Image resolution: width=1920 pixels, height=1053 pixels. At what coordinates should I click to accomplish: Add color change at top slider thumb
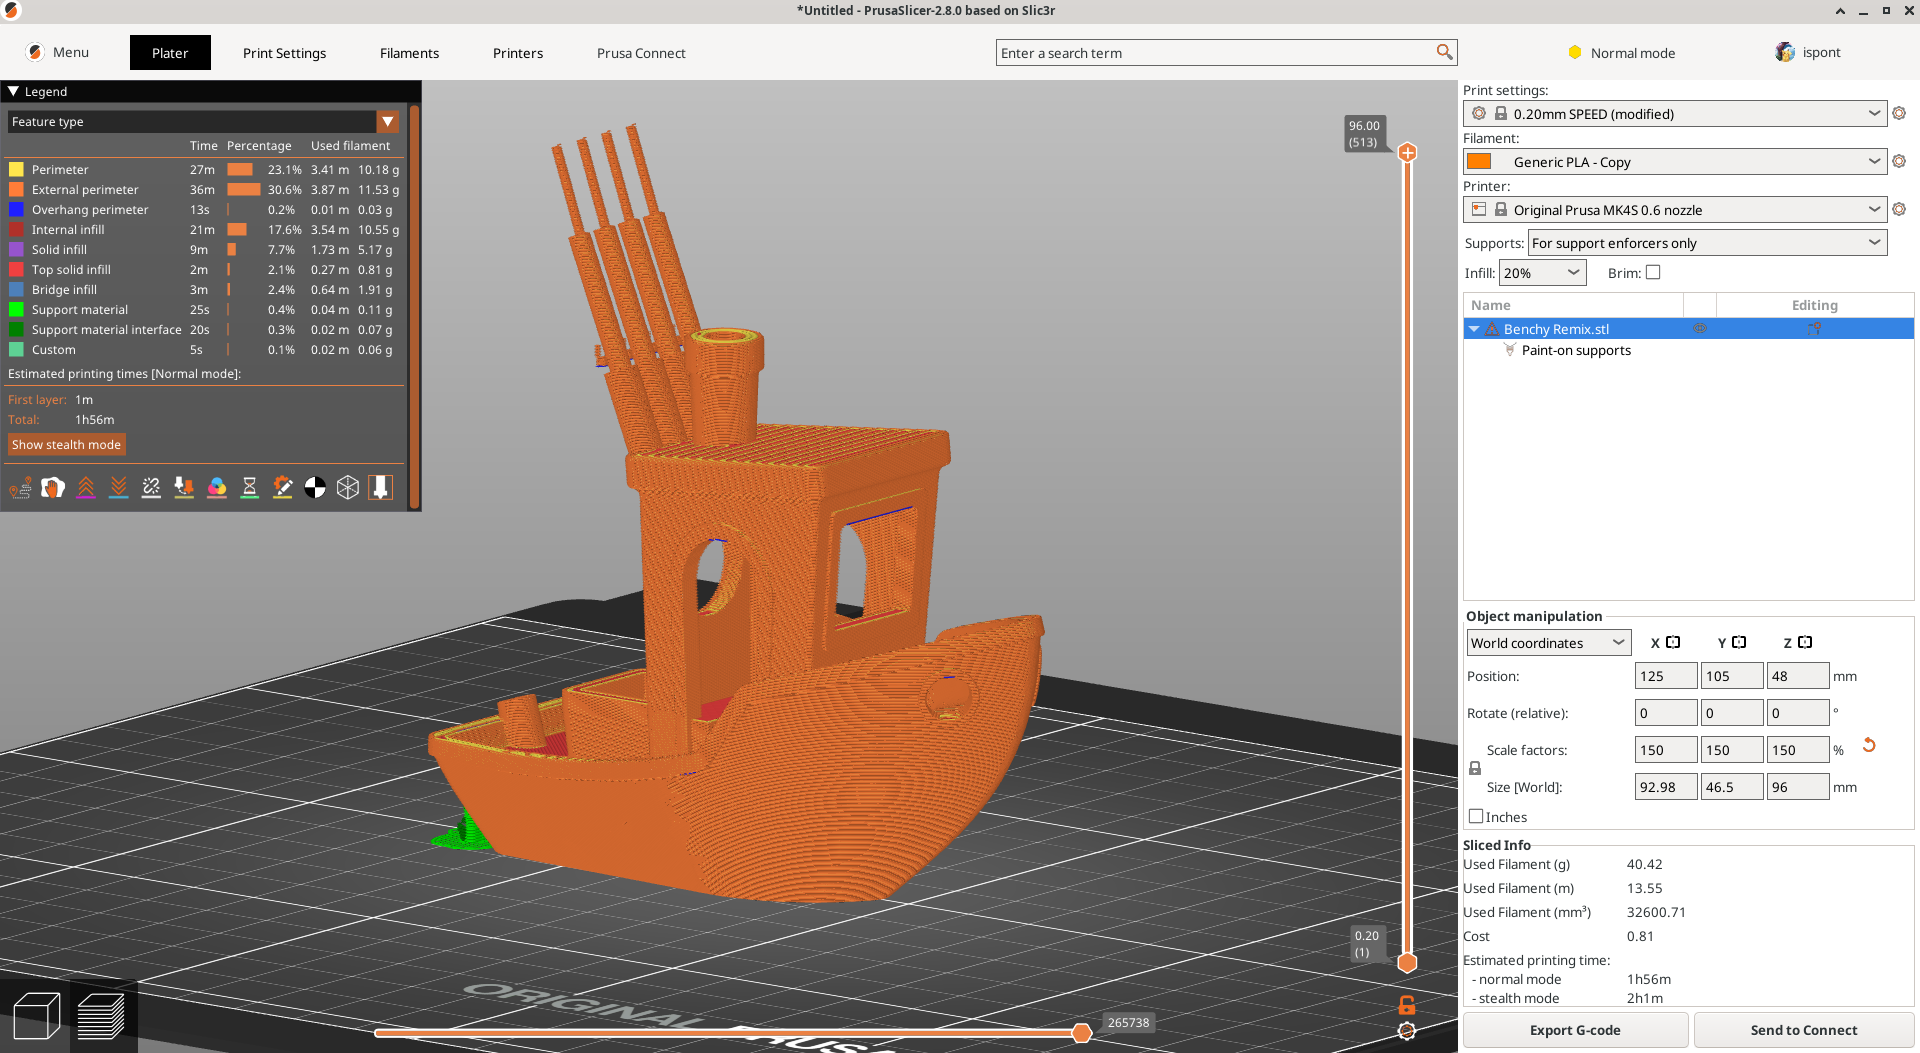[x=1407, y=153]
